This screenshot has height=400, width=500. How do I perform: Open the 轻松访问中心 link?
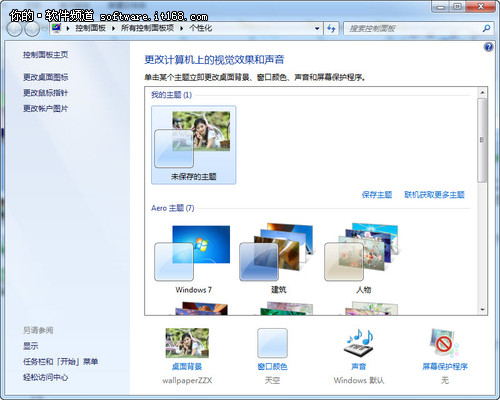coord(46,377)
